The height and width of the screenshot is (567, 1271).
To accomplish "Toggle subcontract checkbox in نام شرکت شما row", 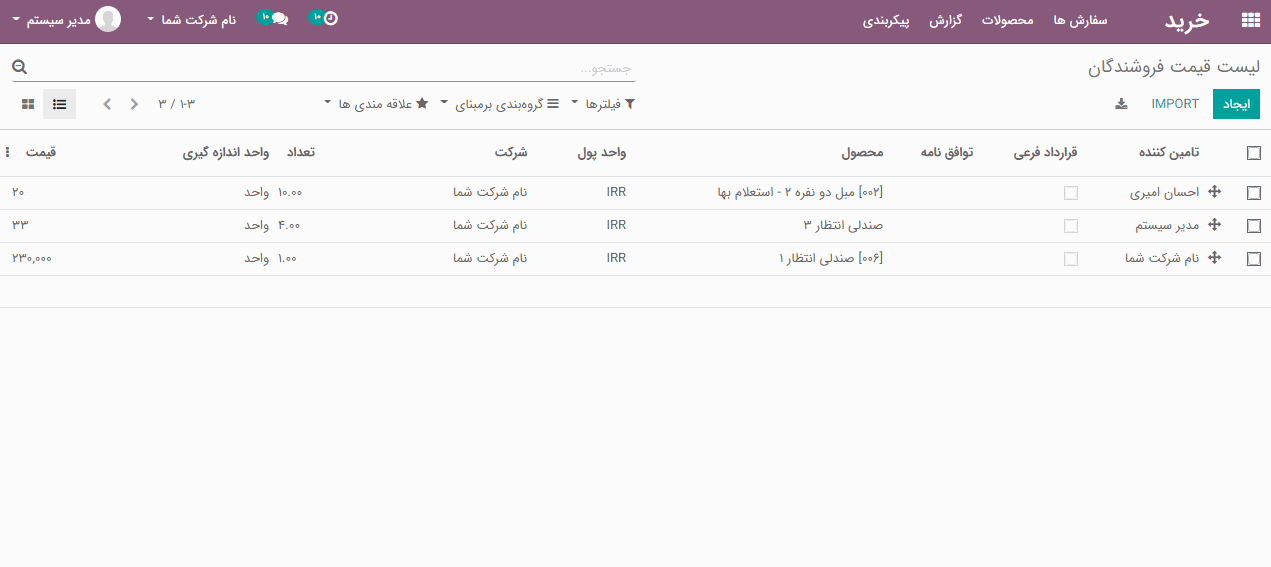I will (1071, 259).
